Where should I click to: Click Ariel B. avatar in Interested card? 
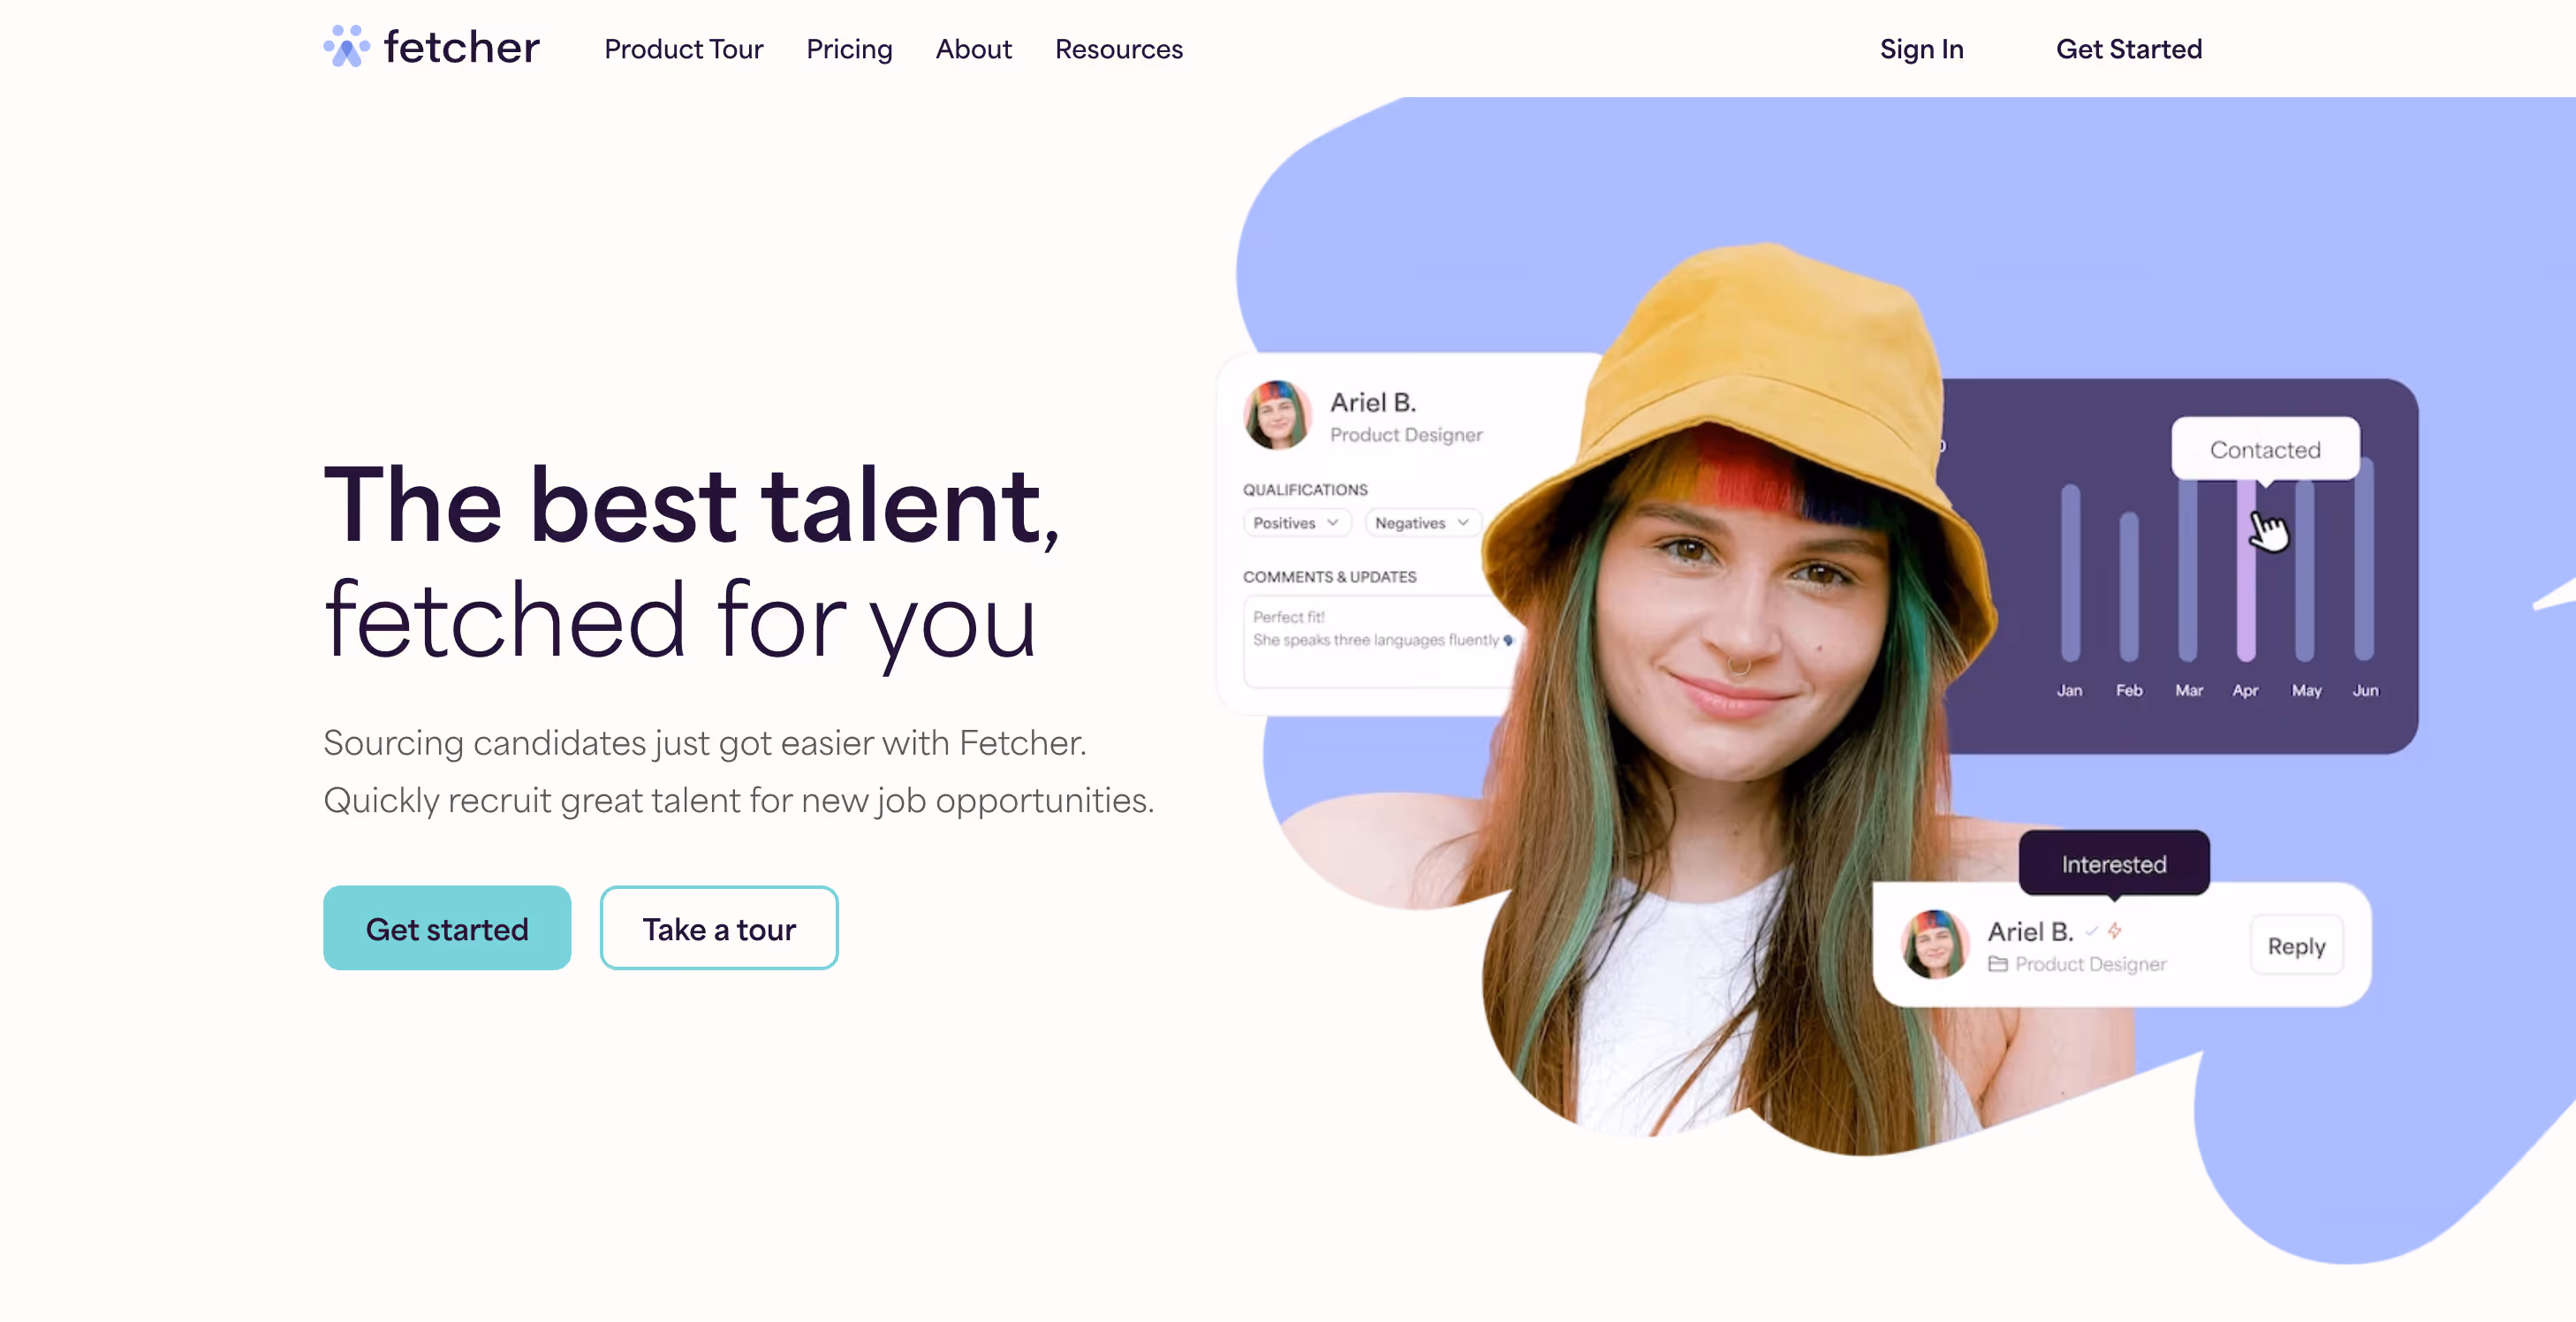[x=1934, y=944]
